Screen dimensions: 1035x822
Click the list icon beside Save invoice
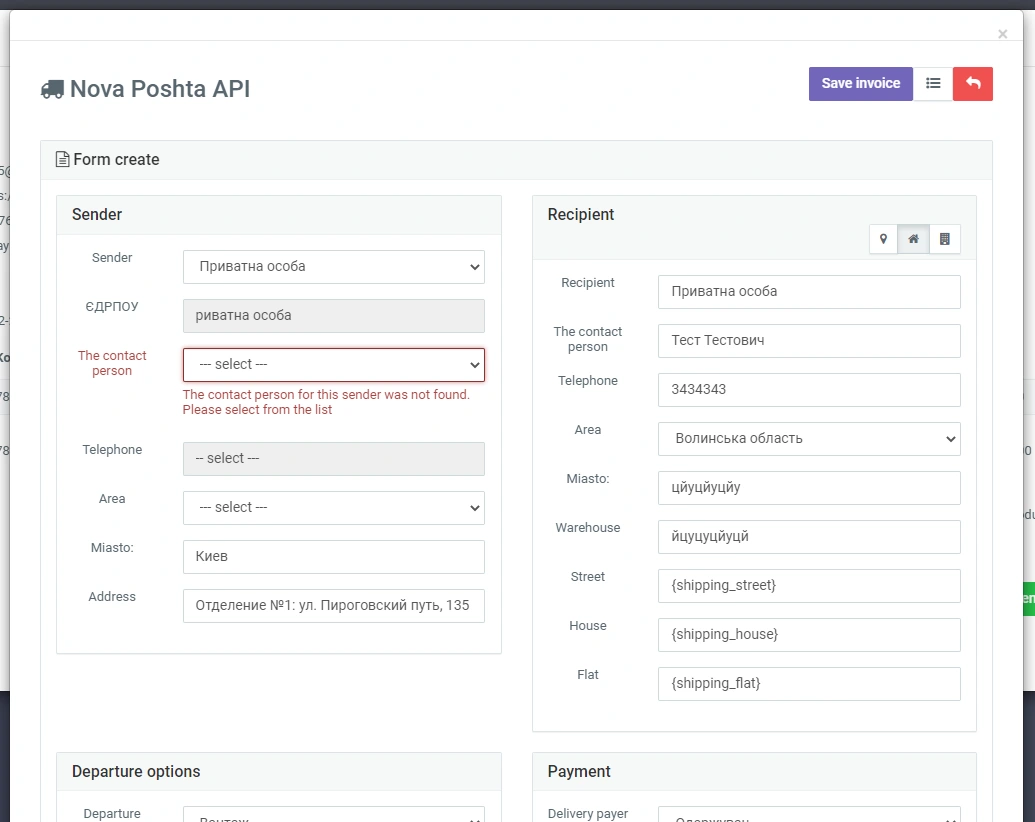coord(933,84)
